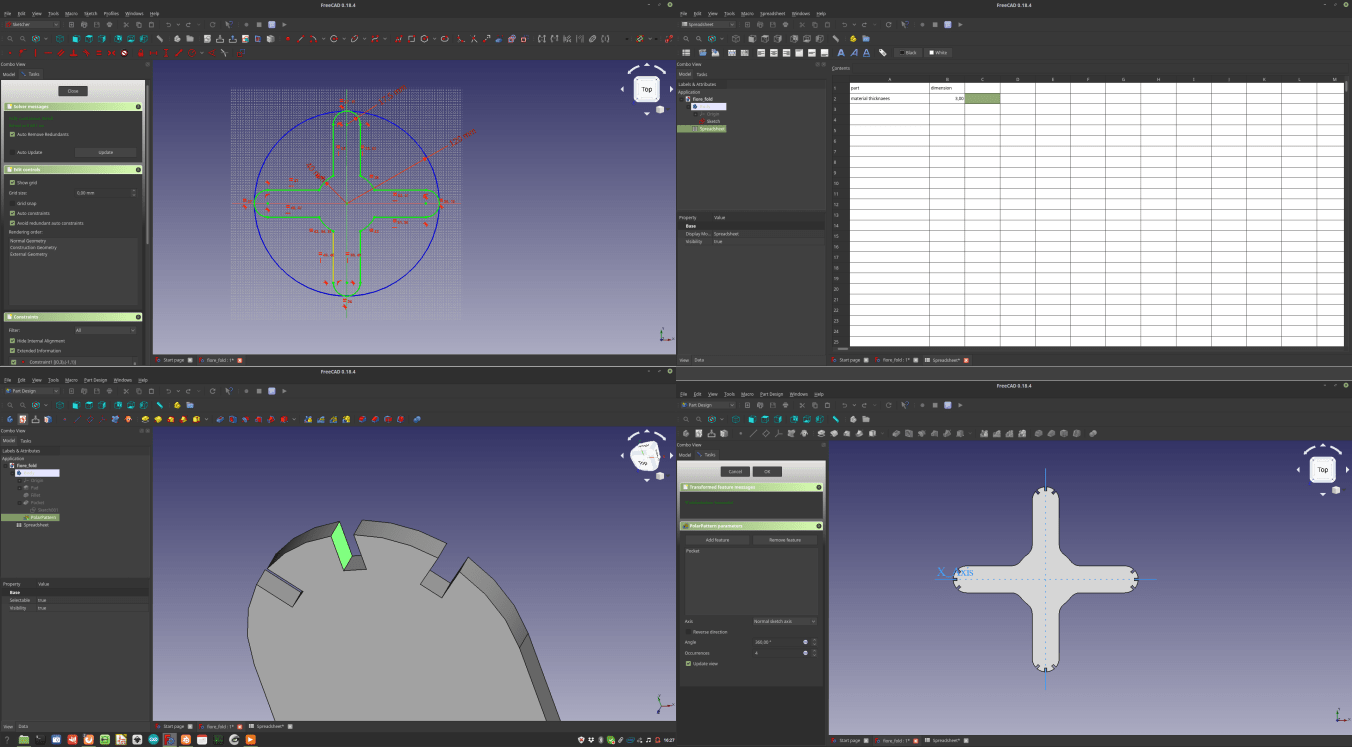This screenshot has width=1352, height=747.
Task: Click the Execute macro play icon in Sketcher window
Action: [284, 24]
